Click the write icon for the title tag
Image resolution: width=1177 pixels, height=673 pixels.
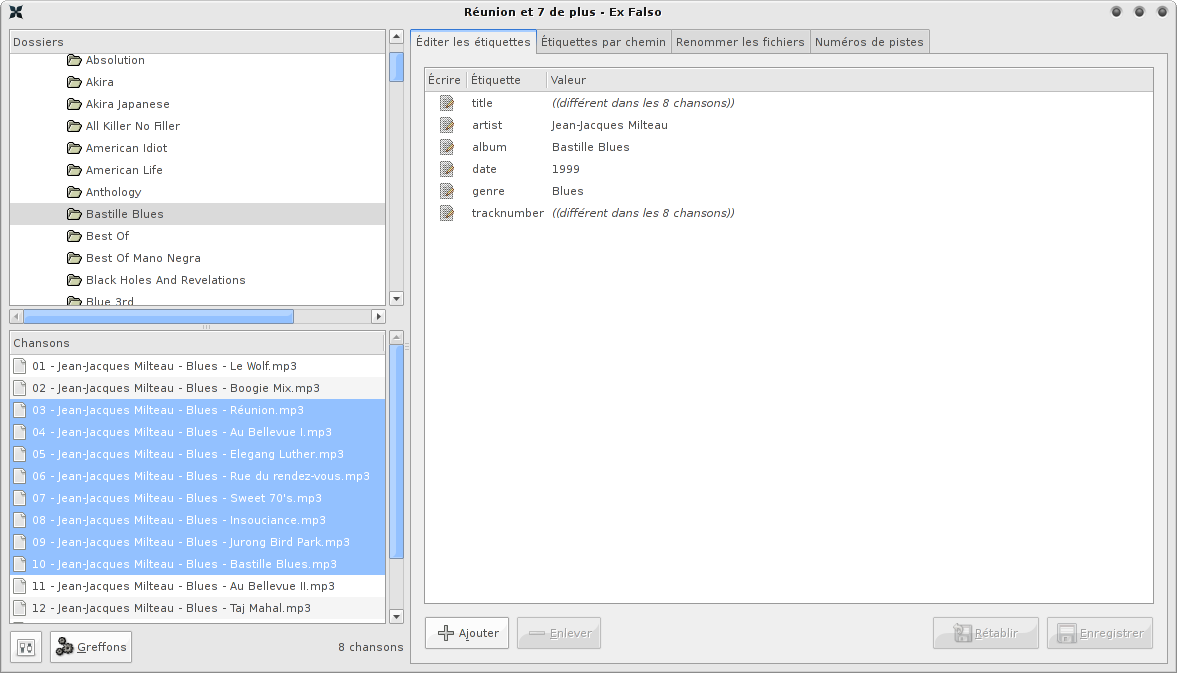[447, 103]
